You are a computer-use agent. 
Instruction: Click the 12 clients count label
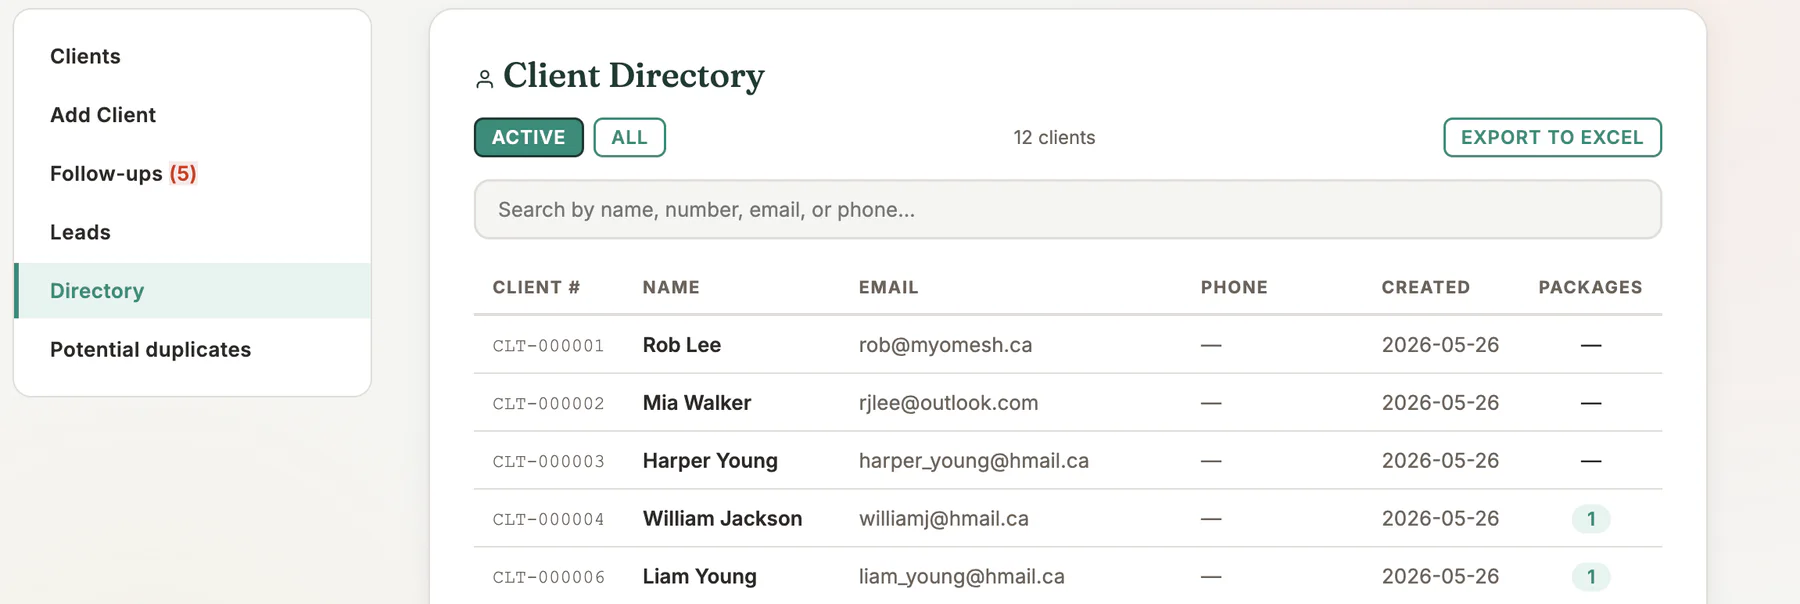1054,138
